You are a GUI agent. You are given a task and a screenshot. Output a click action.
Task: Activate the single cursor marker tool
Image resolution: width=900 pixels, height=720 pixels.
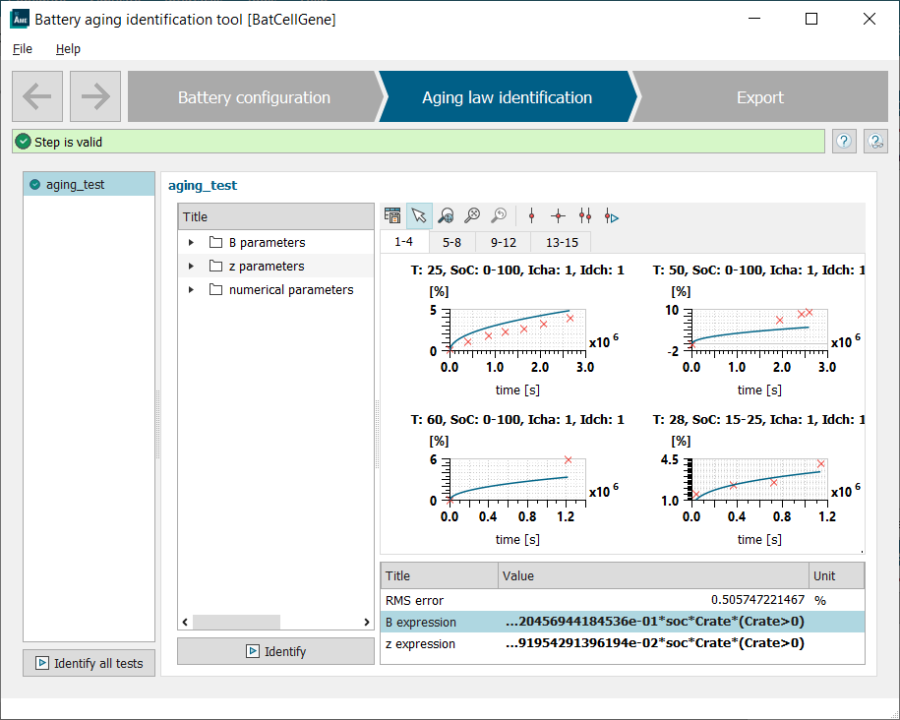coord(531,214)
